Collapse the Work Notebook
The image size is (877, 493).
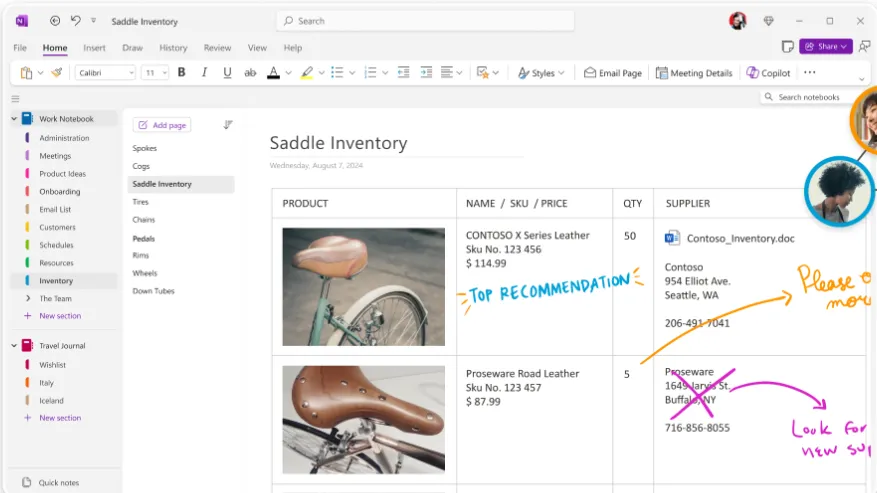[x=14, y=119]
